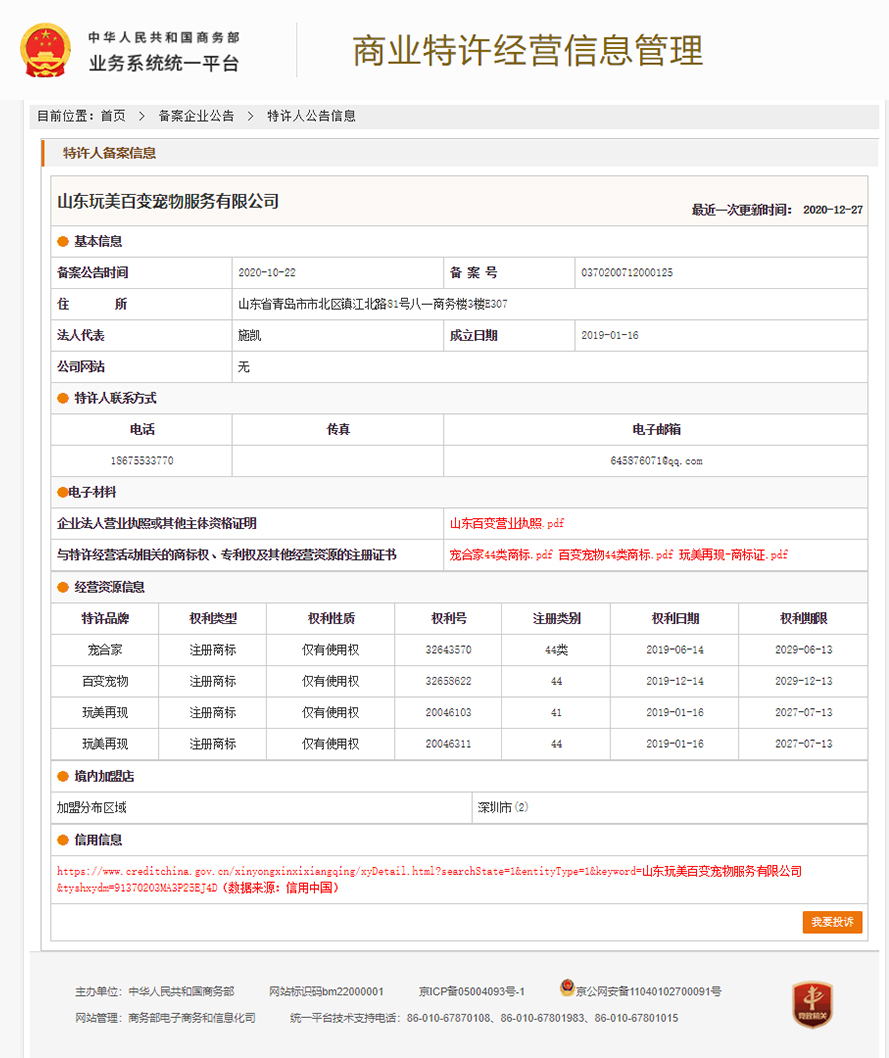This screenshot has width=889, height=1058.
Task: Click the 商业特许经营信息管理 page title
Action: tap(527, 50)
